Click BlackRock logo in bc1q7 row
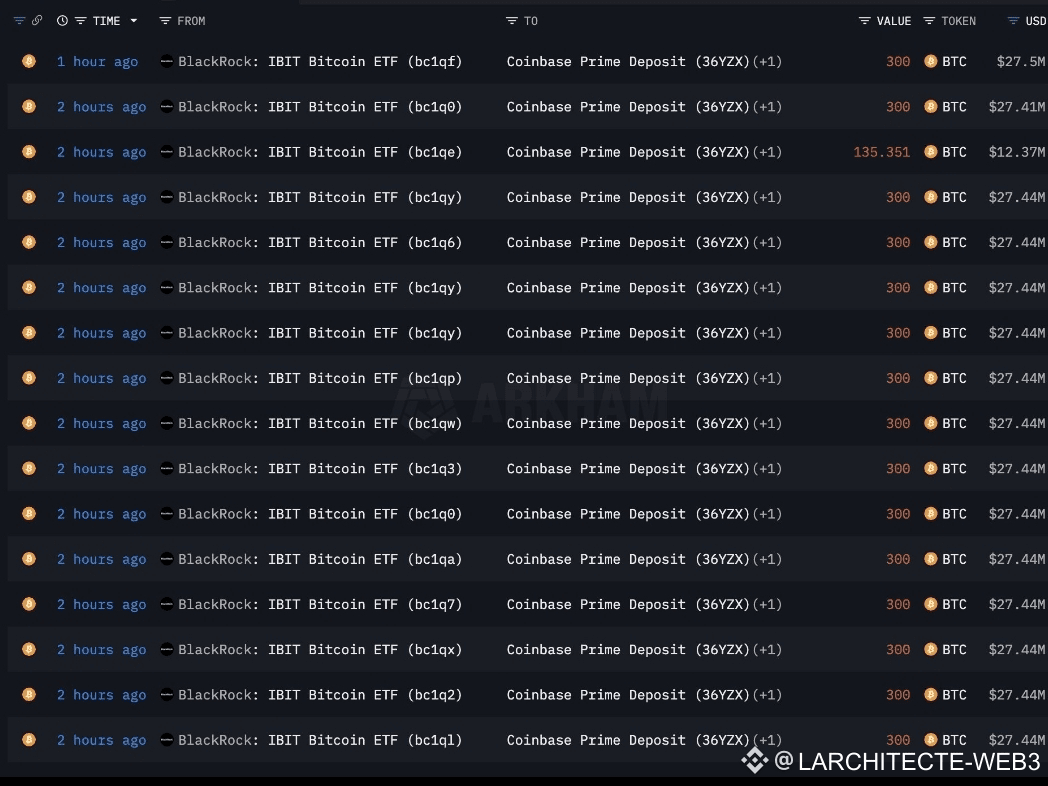Screen dimensions: 1048x786 166,604
